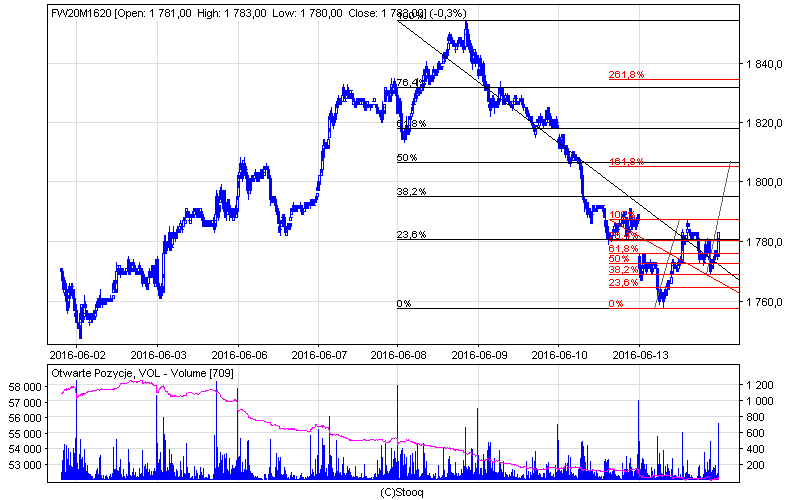Select the 2016-06-02 date label

tap(77, 355)
